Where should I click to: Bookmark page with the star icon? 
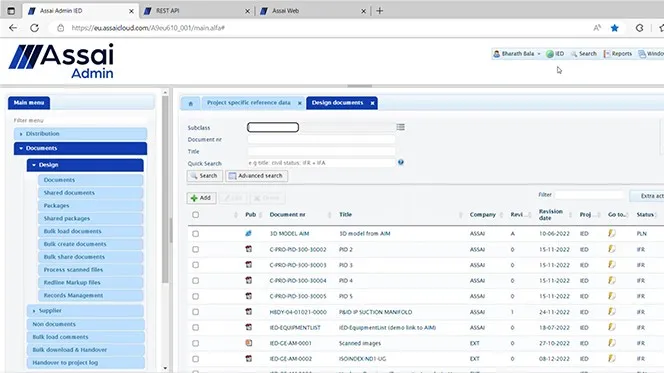pos(614,28)
